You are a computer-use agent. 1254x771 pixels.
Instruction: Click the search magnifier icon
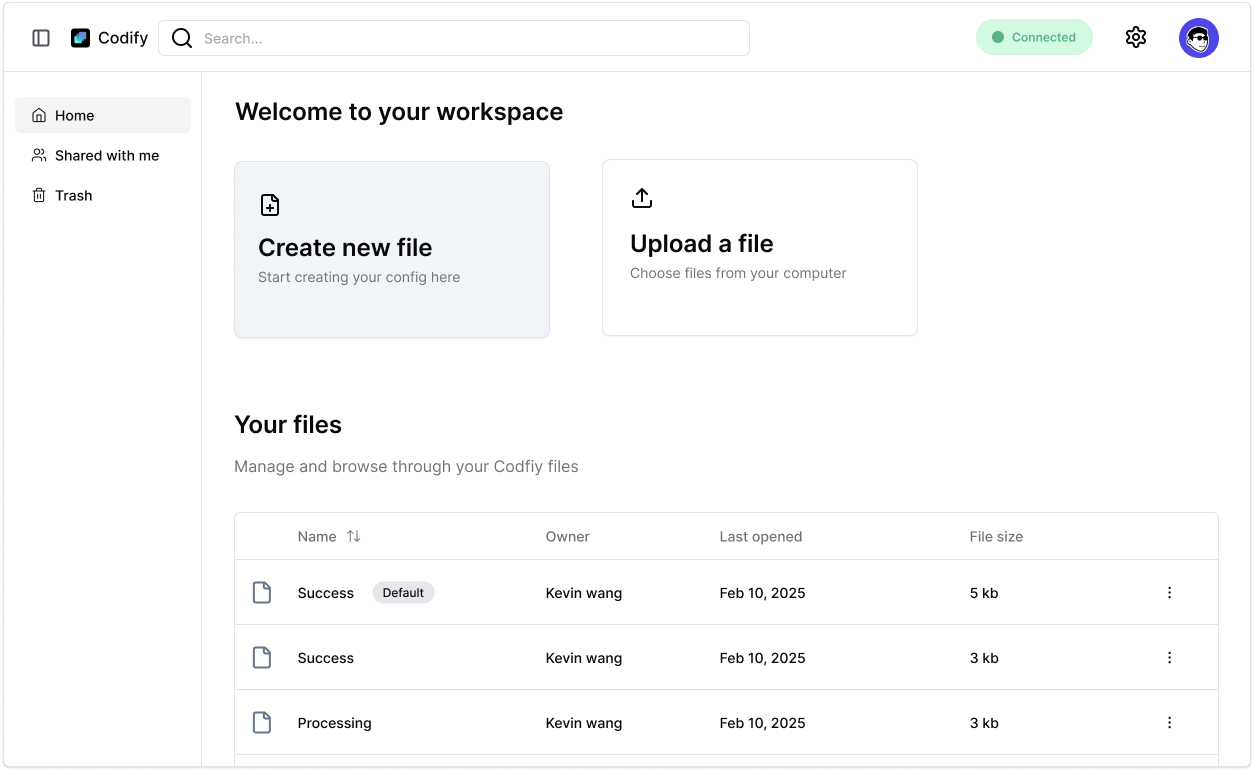(181, 37)
